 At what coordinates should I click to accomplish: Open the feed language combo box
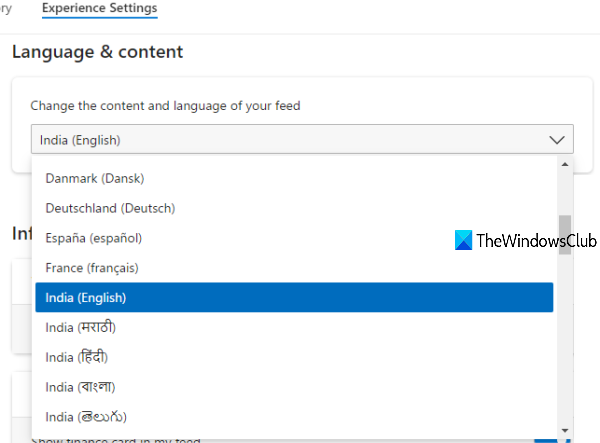(x=301, y=140)
